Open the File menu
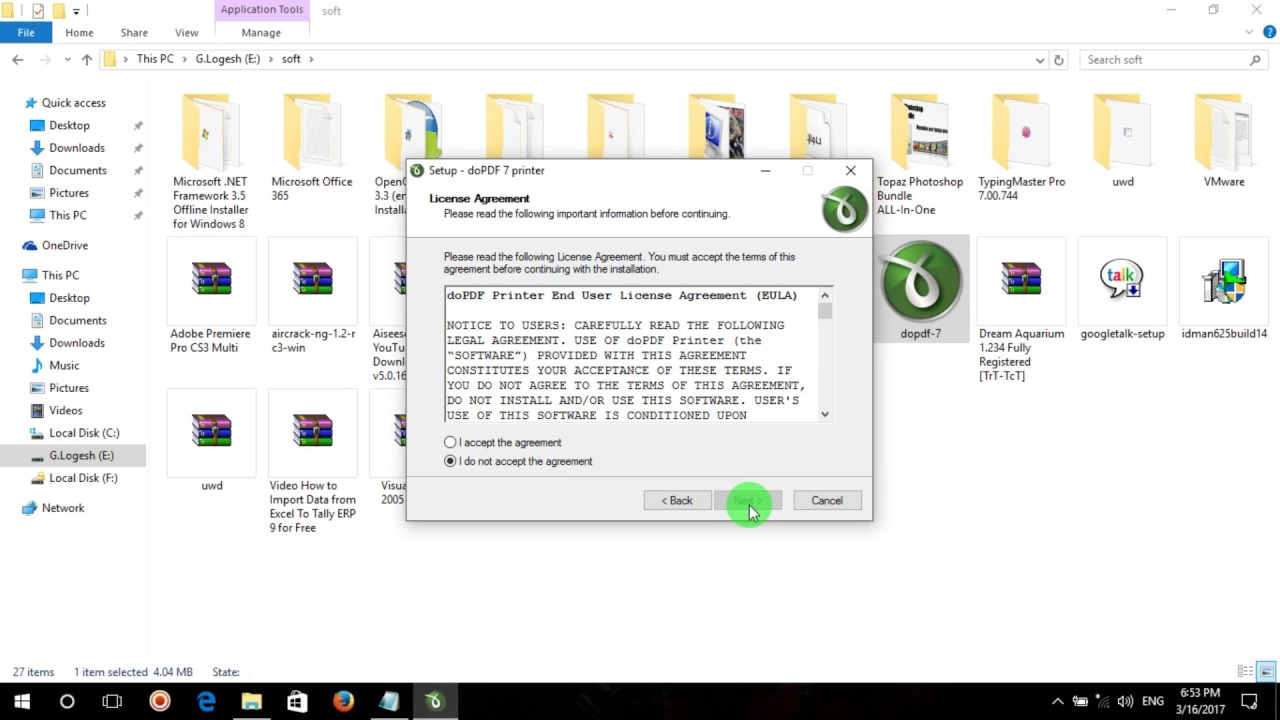 [26, 33]
